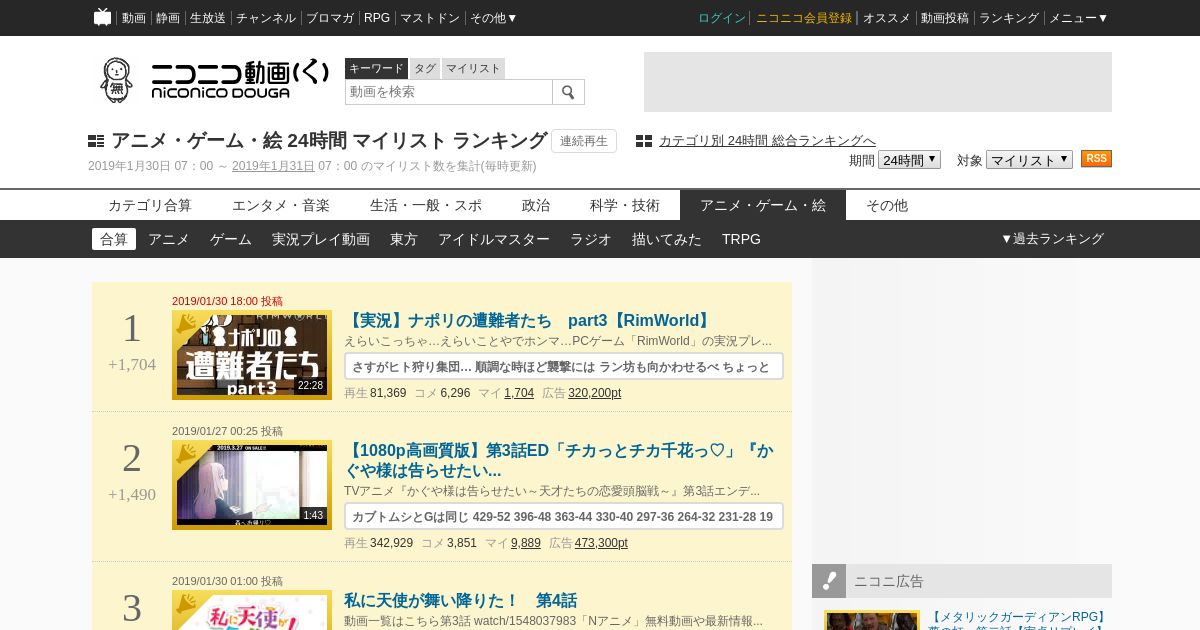This screenshot has height=630, width=1200.
Task: Switch to 生活・一般・スポ tab
Action: [426, 205]
